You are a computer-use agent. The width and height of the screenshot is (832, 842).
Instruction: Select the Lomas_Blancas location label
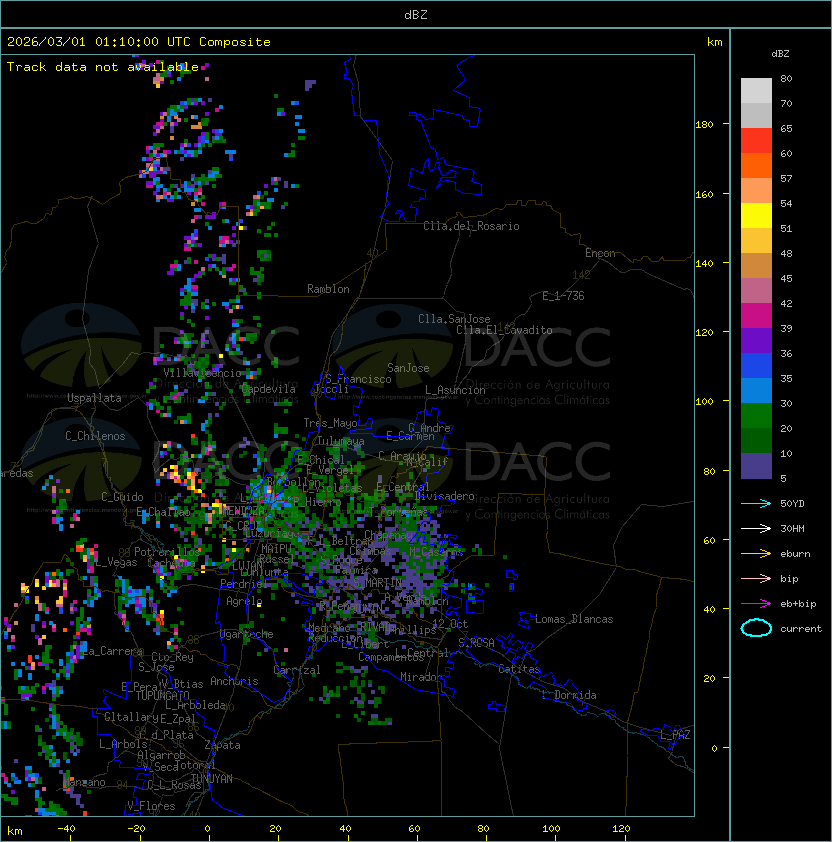(573, 619)
